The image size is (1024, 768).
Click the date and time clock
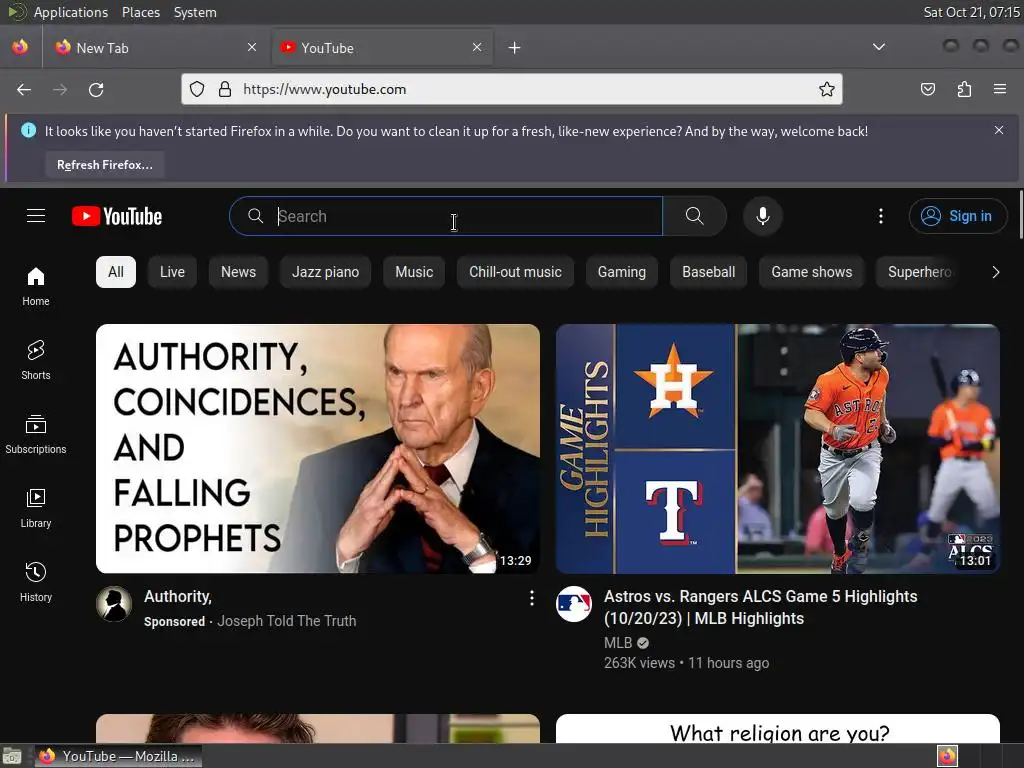coord(971,12)
